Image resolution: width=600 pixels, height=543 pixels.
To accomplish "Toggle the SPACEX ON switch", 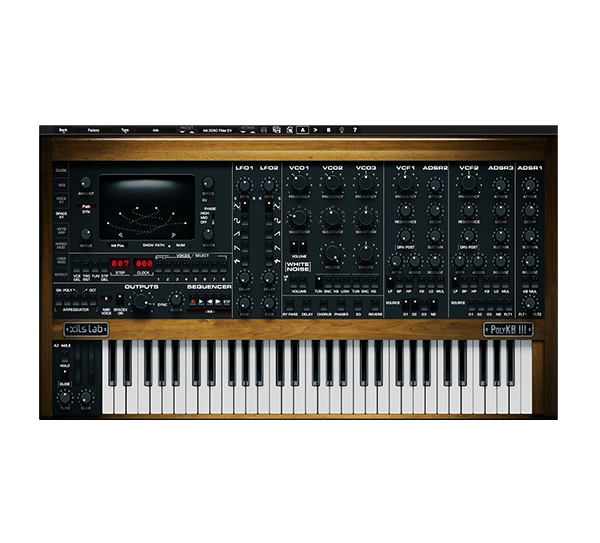I will click(120, 300).
